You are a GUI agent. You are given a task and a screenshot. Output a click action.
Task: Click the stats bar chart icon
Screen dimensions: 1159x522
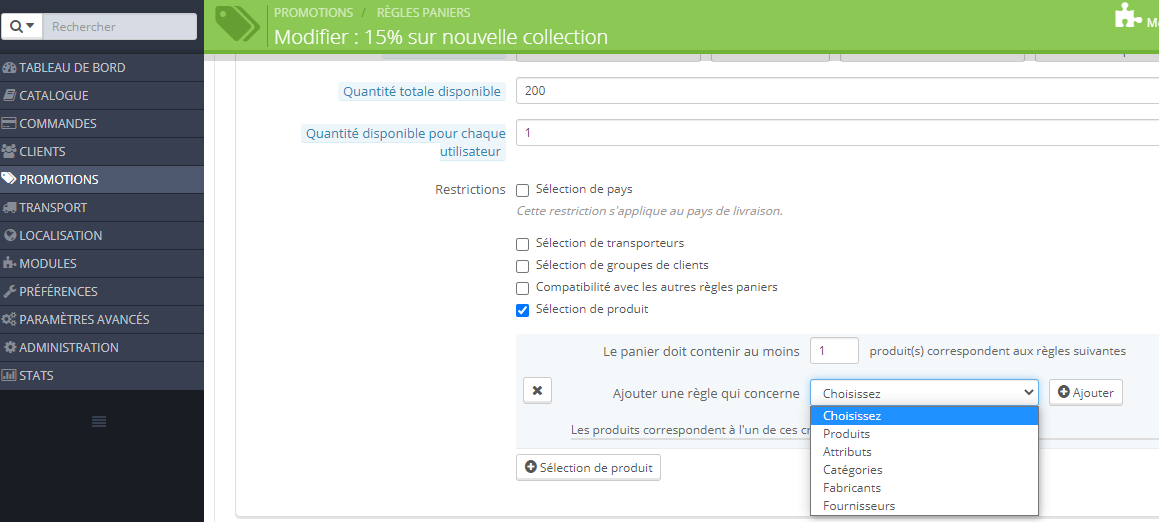pyautogui.click(x=10, y=376)
